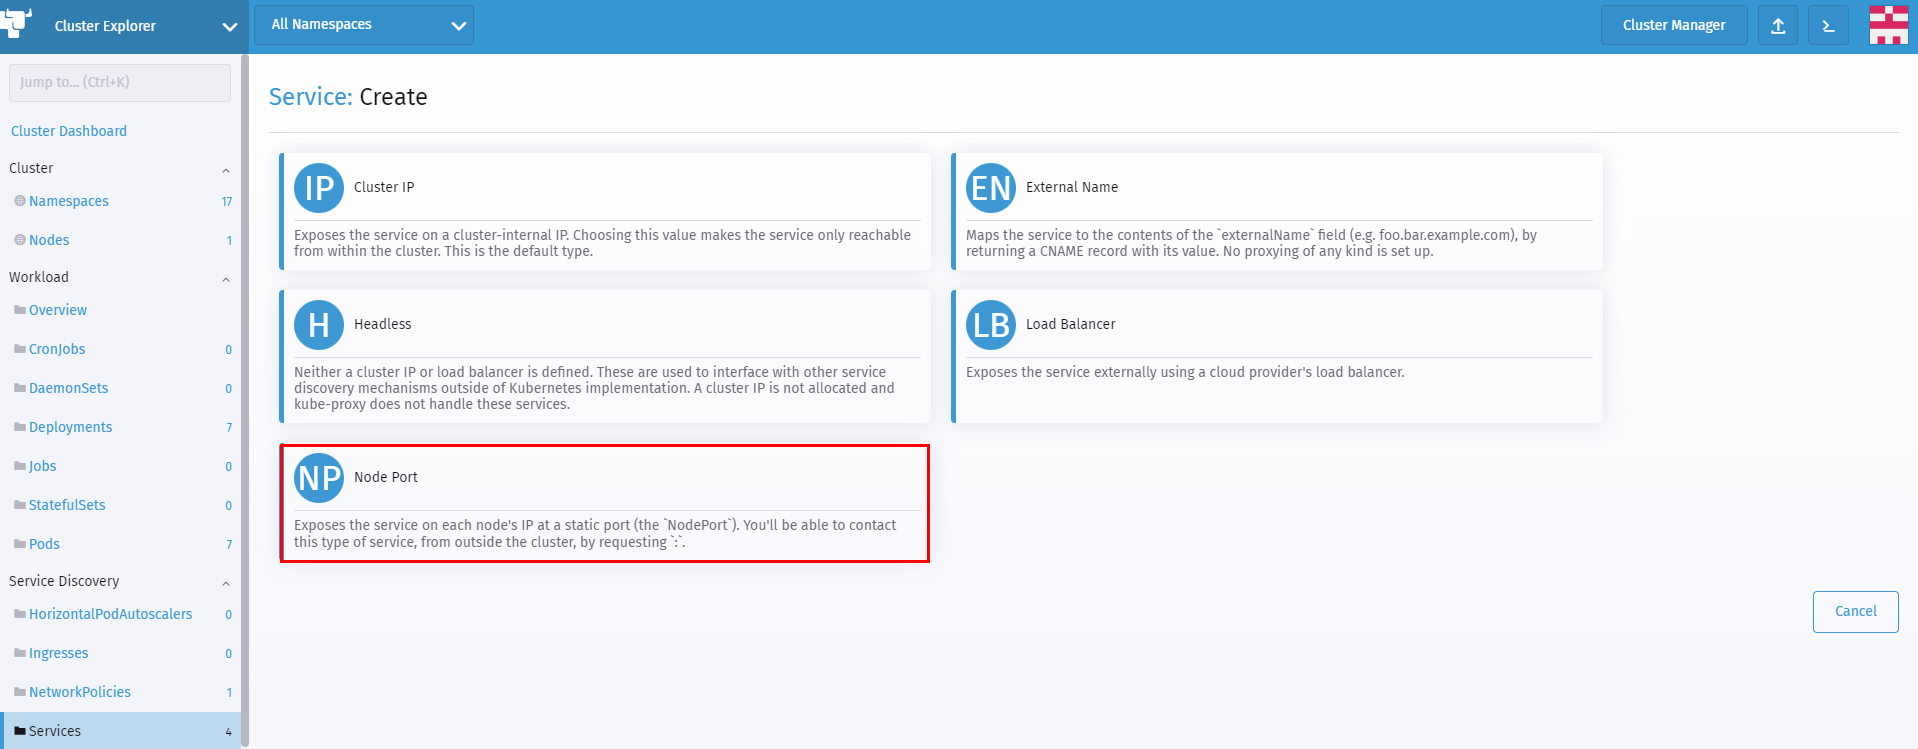Collapse the Service Discovery section chevron

226,583
